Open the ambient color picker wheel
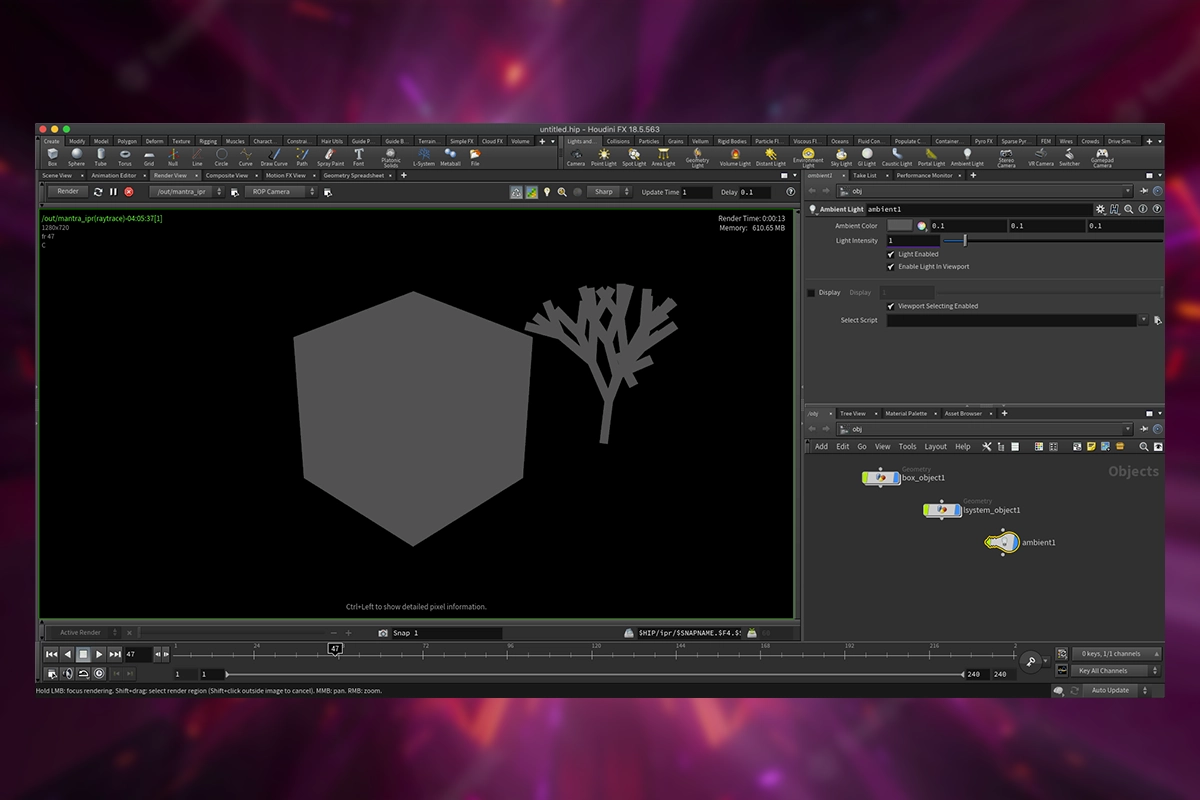The width and height of the screenshot is (1200, 800). coord(923,226)
